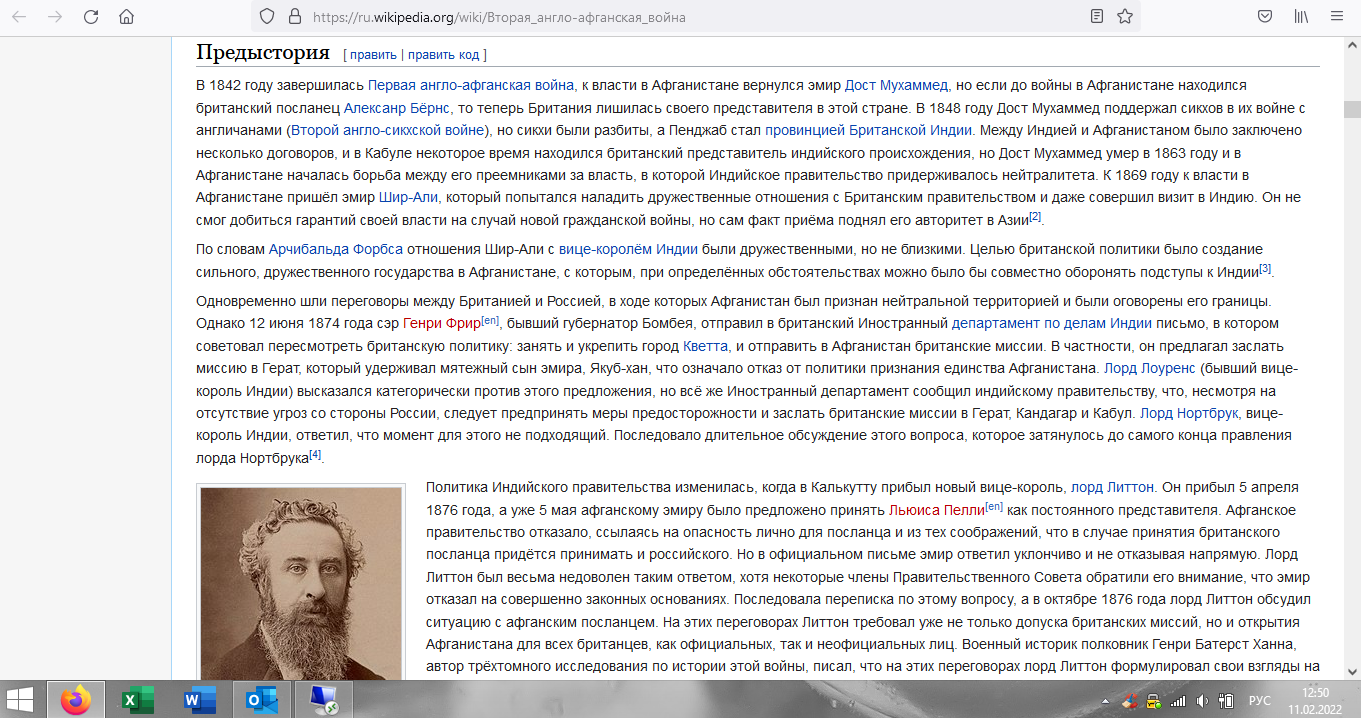The image size is (1366, 718).
Task: Open Word from taskbar
Action: [200, 700]
